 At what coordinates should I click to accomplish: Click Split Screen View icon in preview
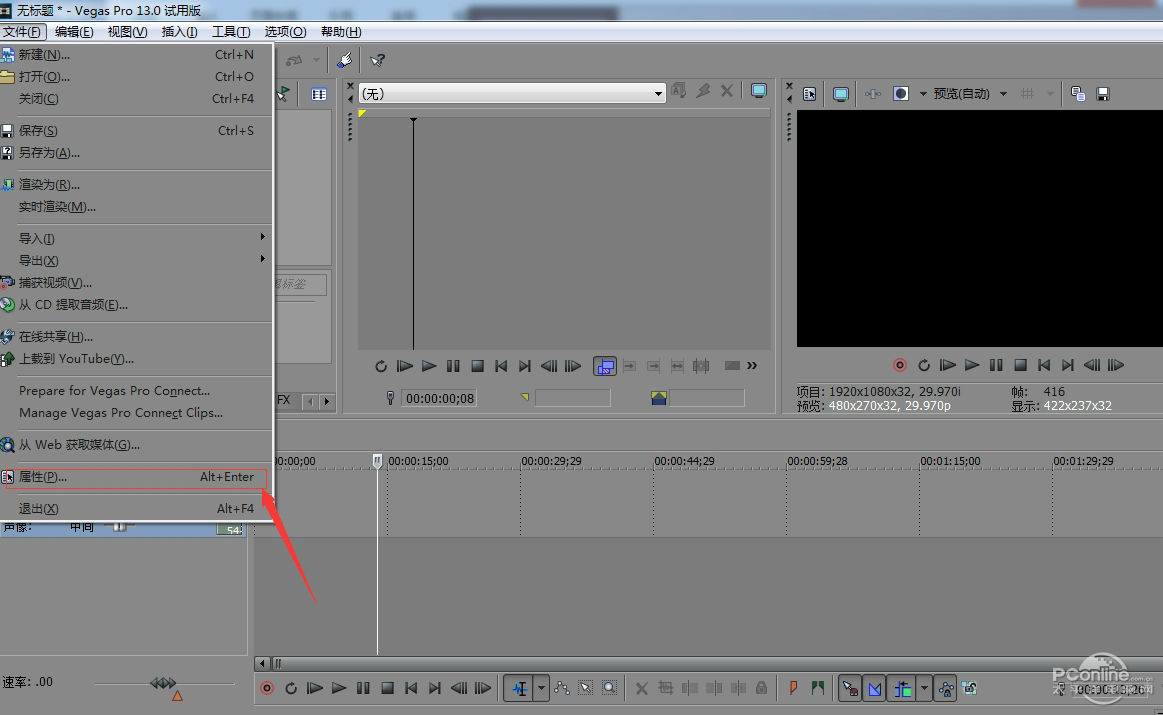pos(900,93)
